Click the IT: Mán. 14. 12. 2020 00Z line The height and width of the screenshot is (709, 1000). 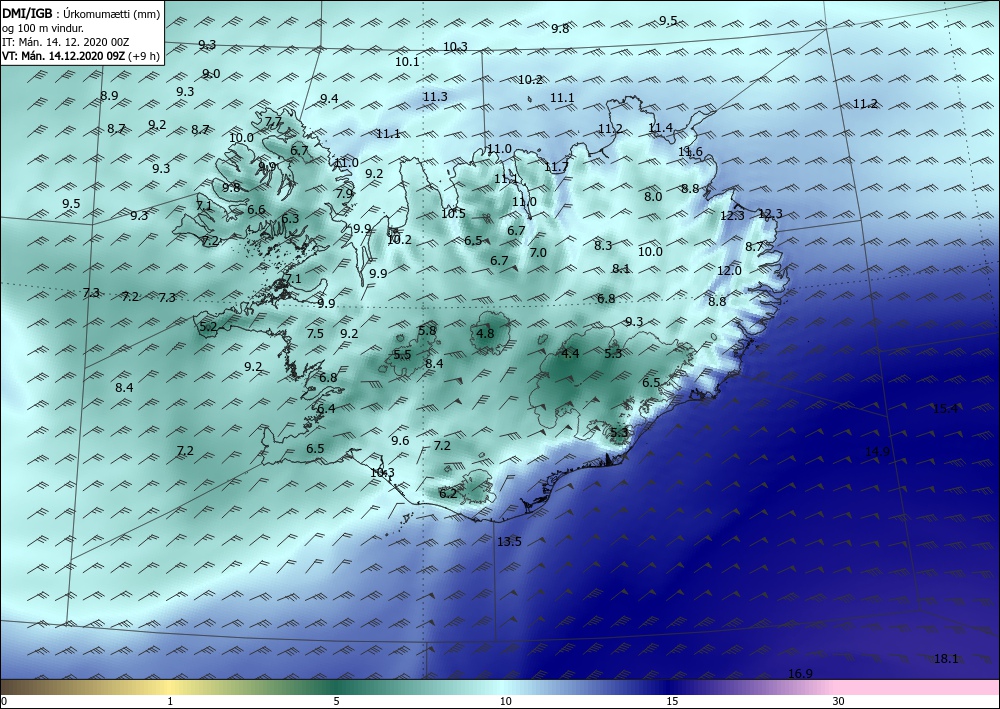[66, 42]
